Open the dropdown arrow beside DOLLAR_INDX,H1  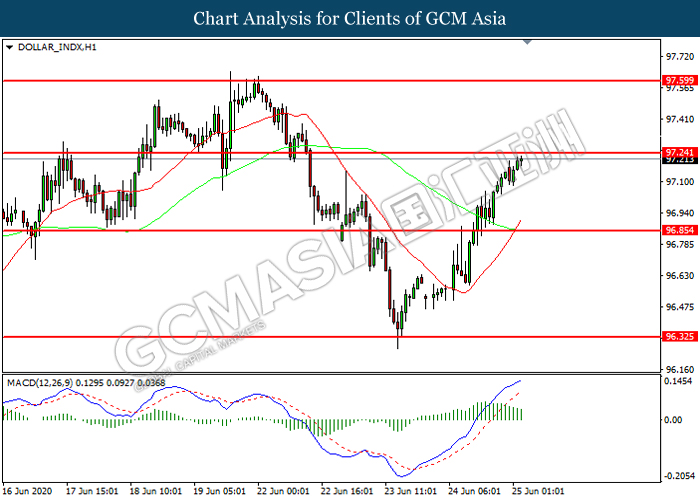coord(9,47)
